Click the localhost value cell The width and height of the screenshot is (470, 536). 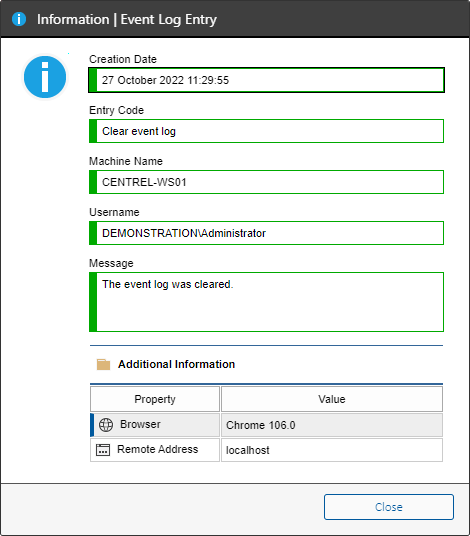[332, 450]
